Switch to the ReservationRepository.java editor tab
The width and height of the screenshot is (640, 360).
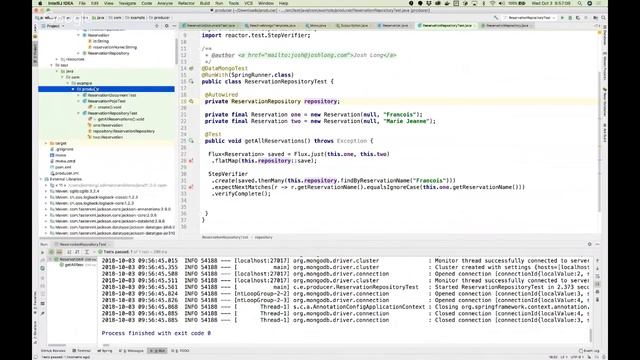click(x=507, y=25)
